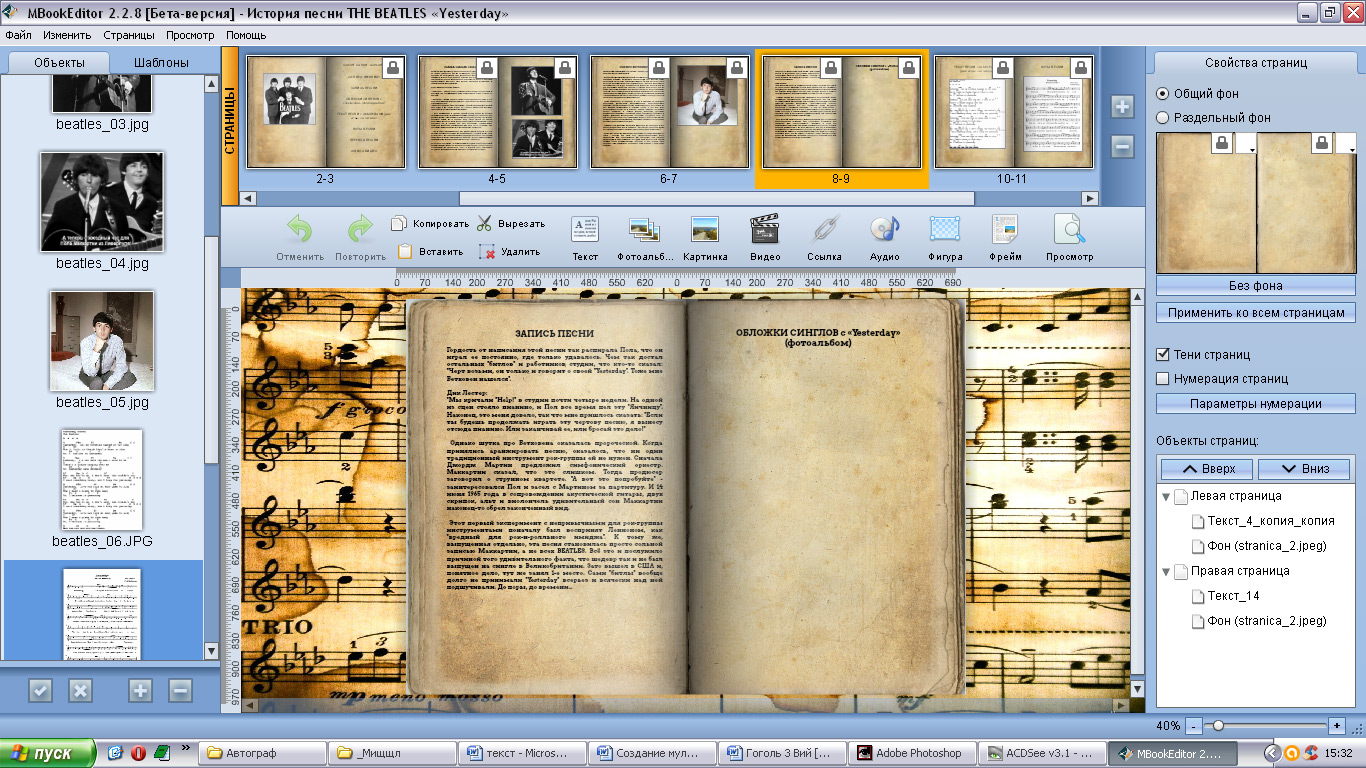Move object up with Вверх button
Screen dimensions: 1366x768
click(1207, 468)
